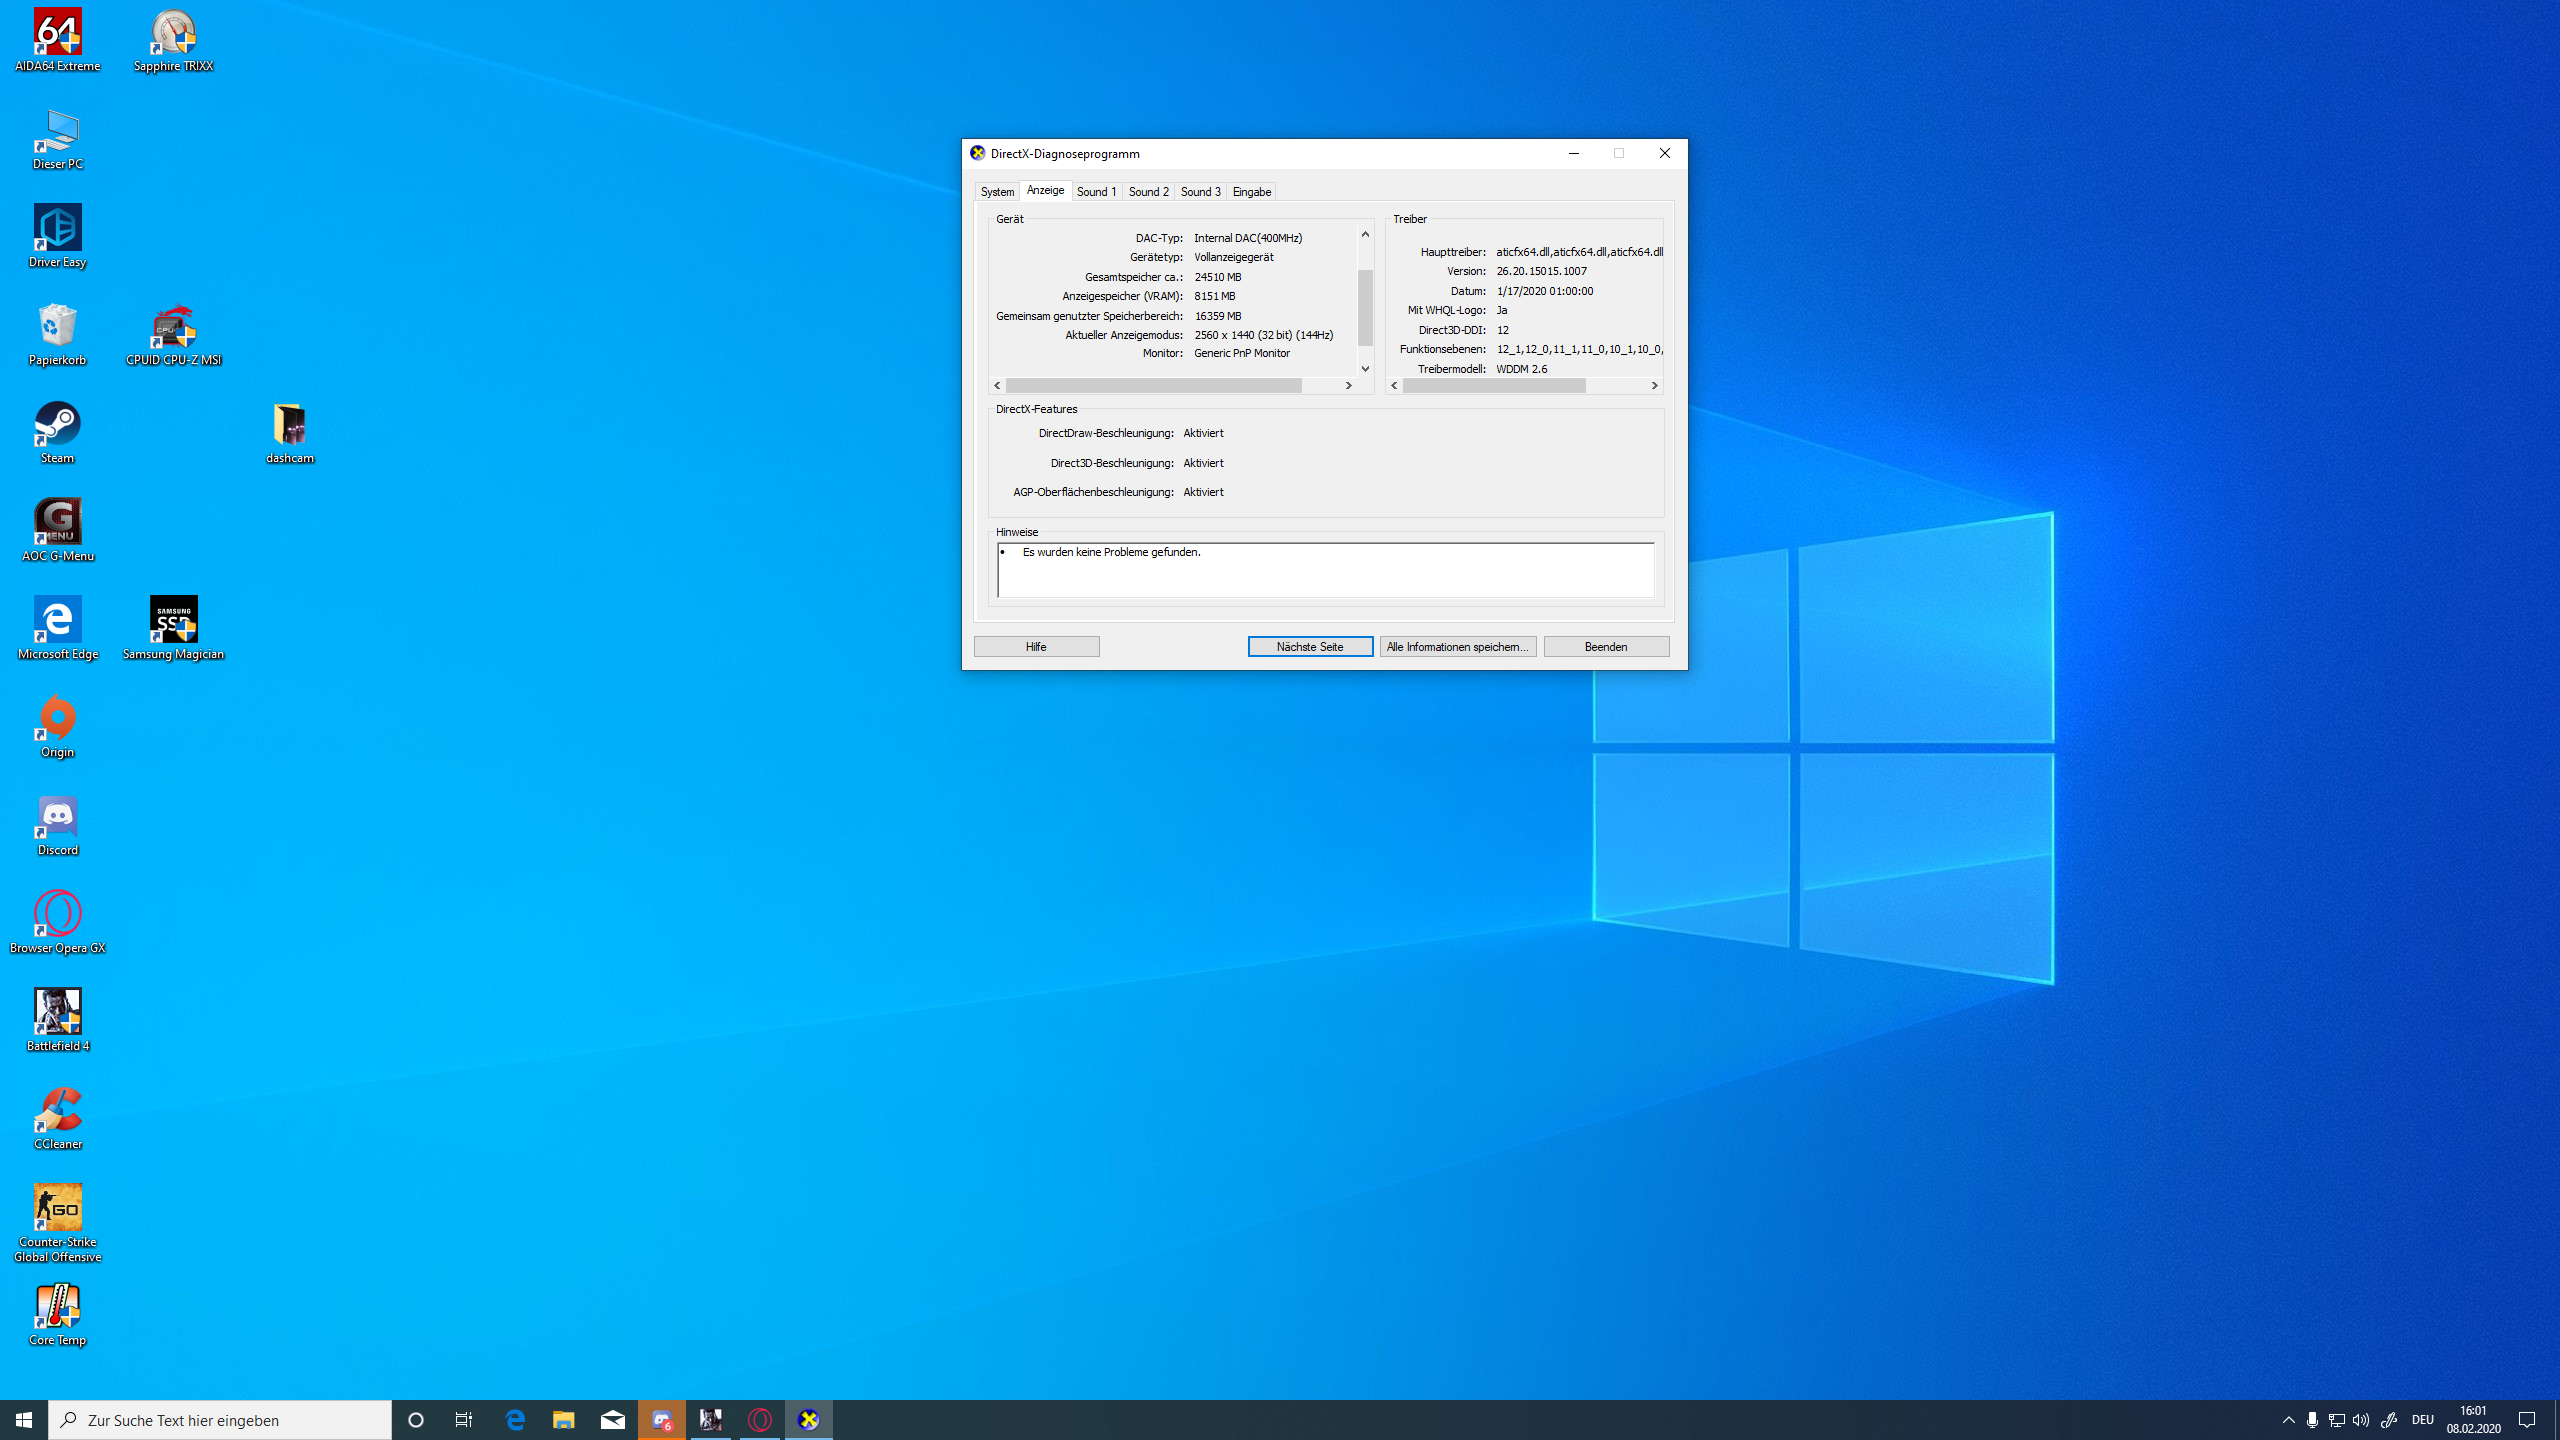Open the dashcam folder on the desktop
This screenshot has width=2560, height=1440.
point(290,425)
